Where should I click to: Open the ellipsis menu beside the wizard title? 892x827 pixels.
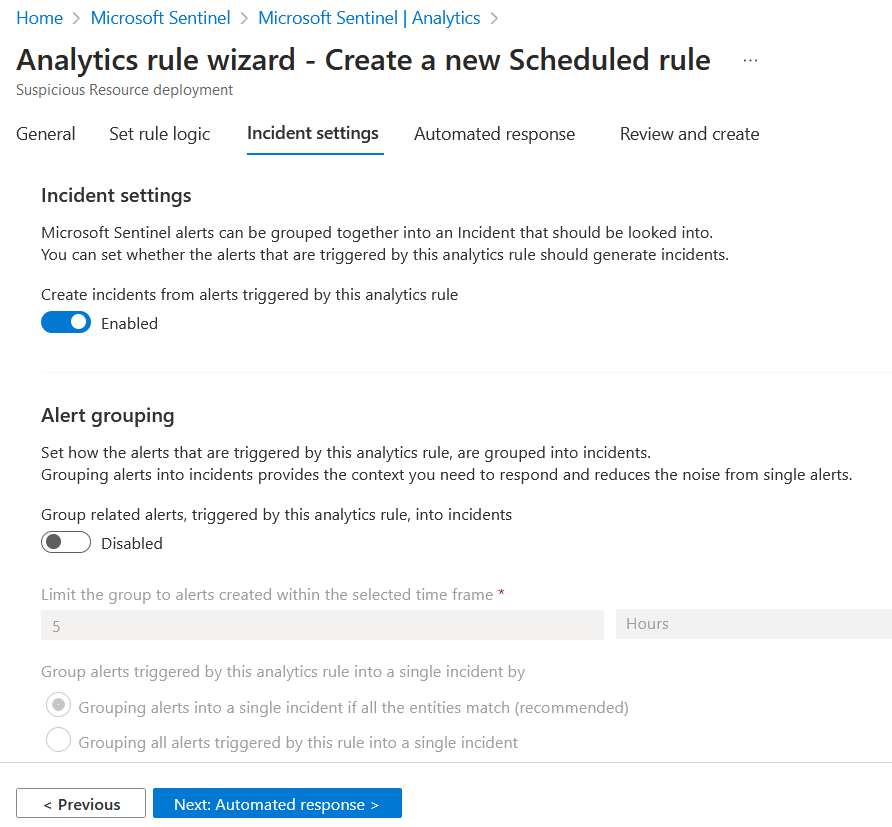(x=750, y=60)
